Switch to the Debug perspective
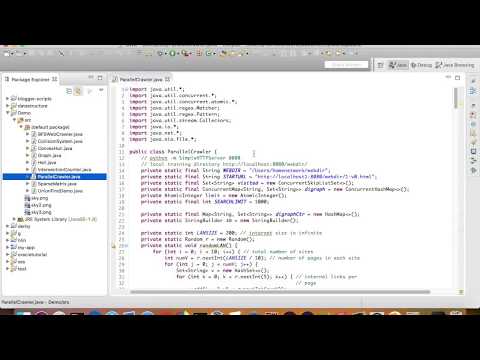The width and height of the screenshot is (480, 360). [422, 65]
